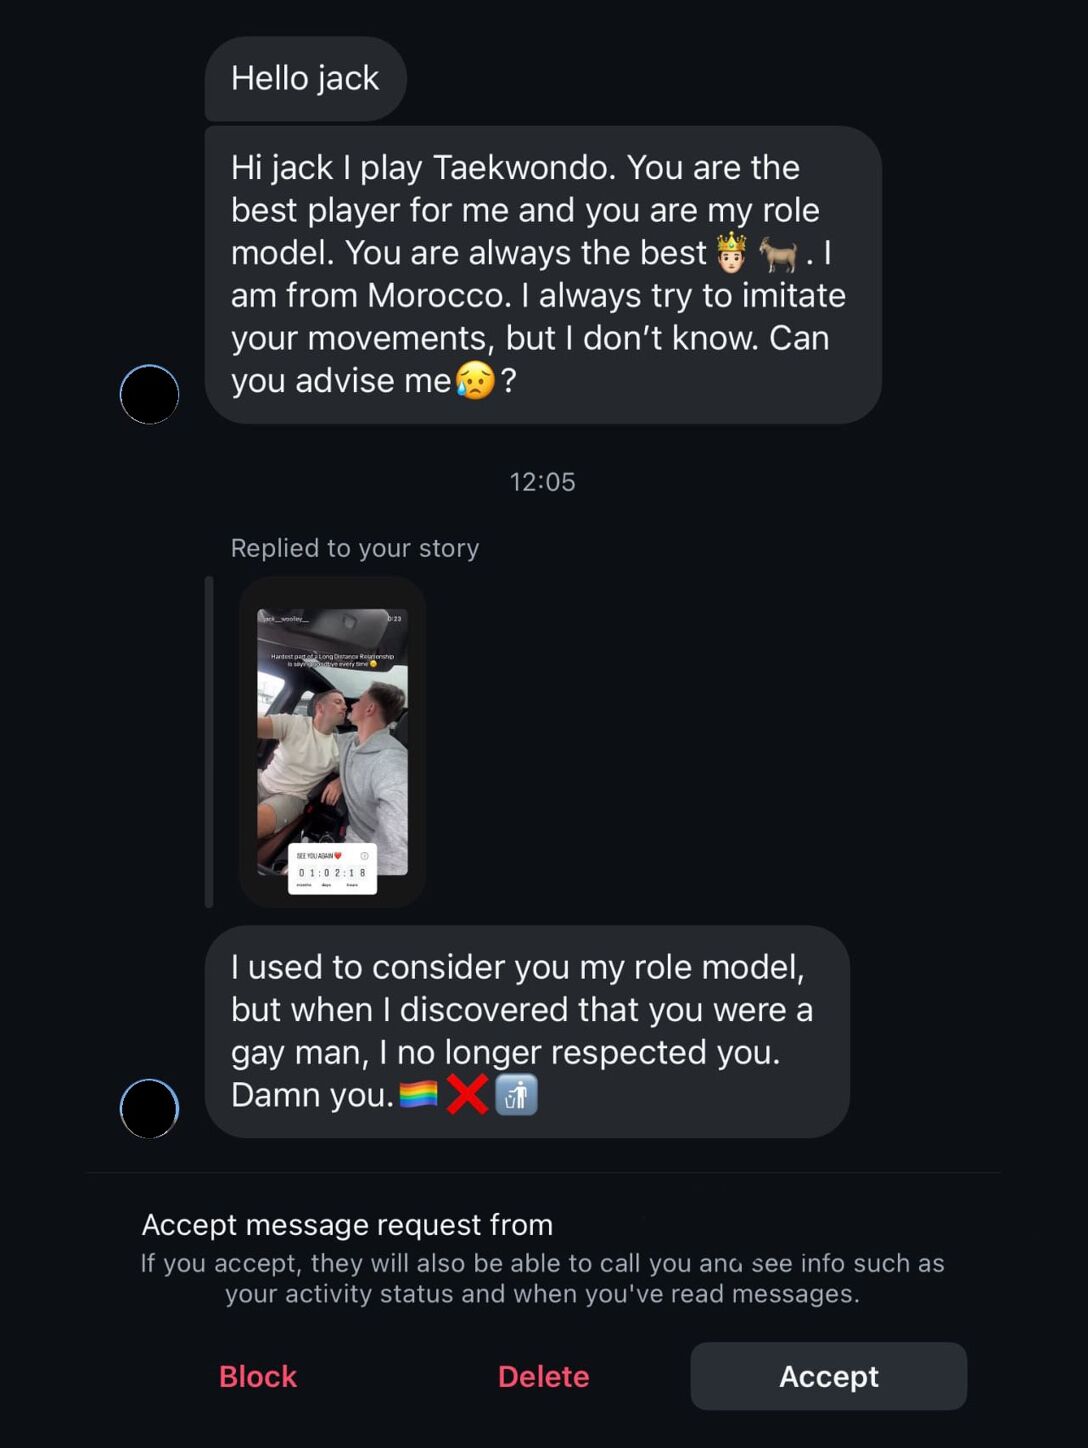Click the crying face emoji
The image size is (1088, 1448).
tap(475, 381)
